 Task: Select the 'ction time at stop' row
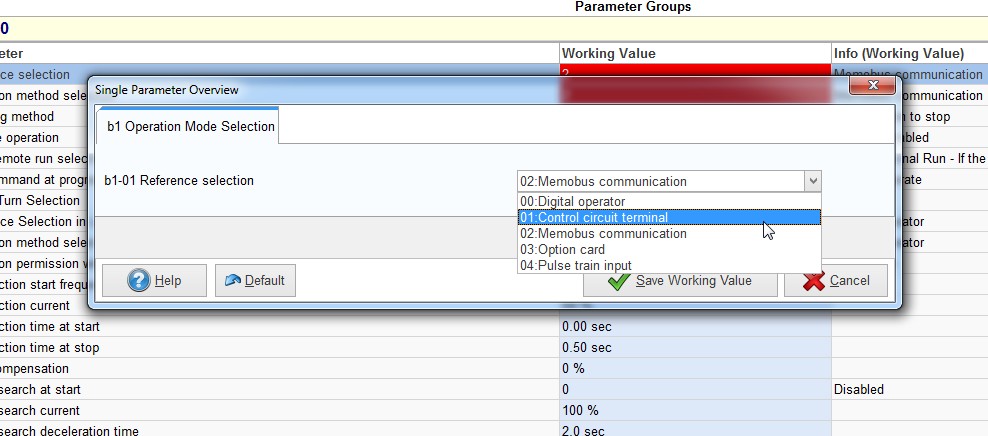coord(280,348)
